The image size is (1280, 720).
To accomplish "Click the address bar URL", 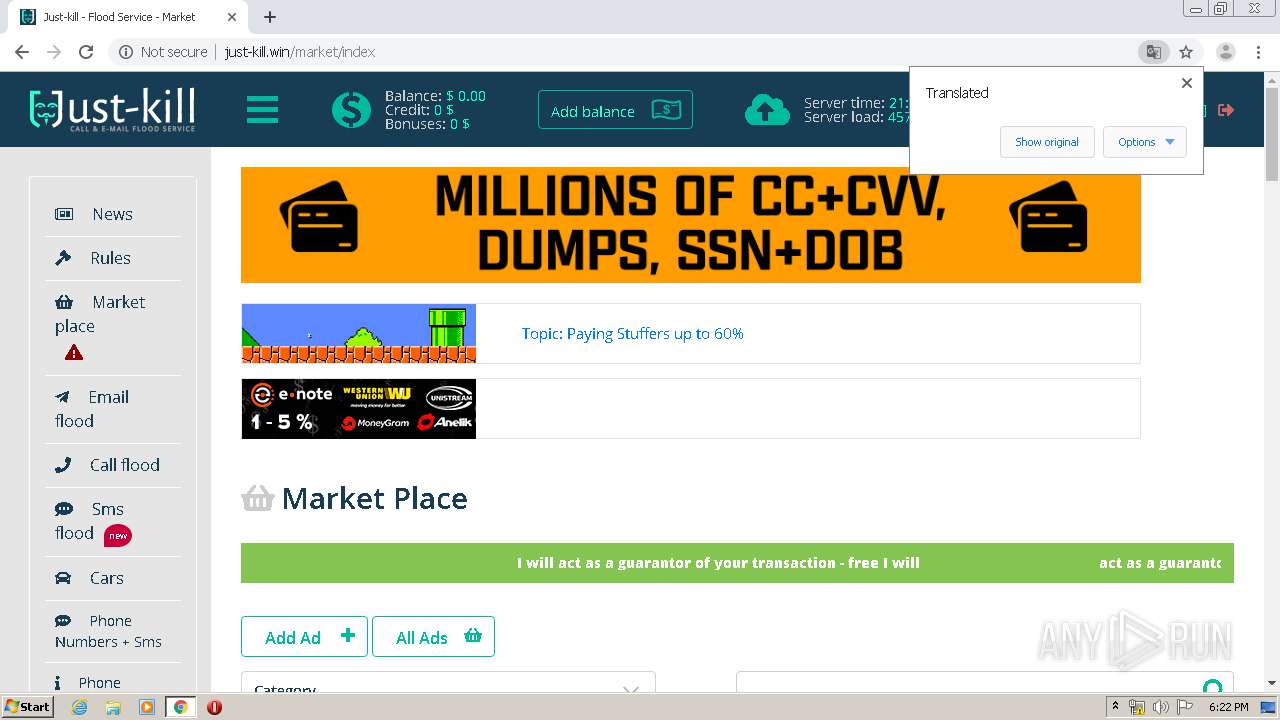I will pyautogui.click(x=300, y=52).
